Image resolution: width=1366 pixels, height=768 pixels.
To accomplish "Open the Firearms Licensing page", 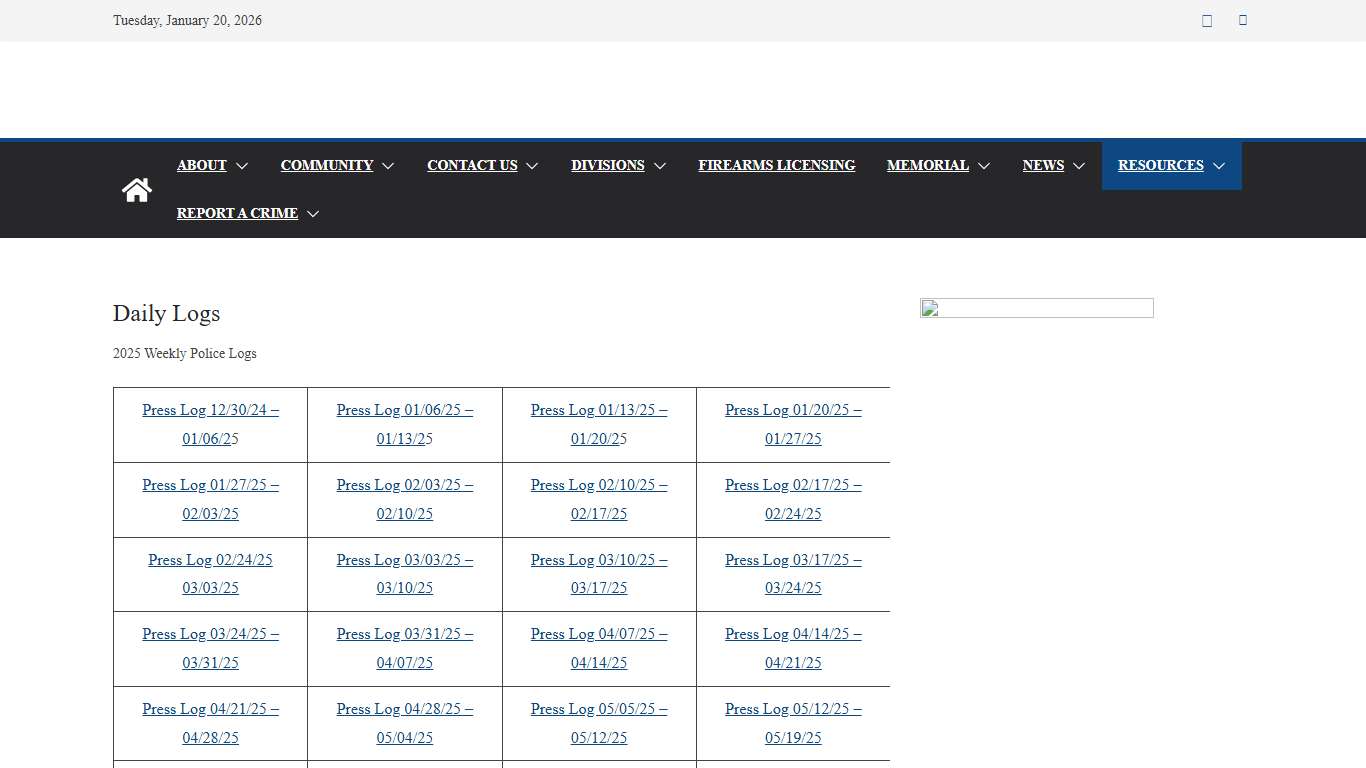I will coord(776,165).
